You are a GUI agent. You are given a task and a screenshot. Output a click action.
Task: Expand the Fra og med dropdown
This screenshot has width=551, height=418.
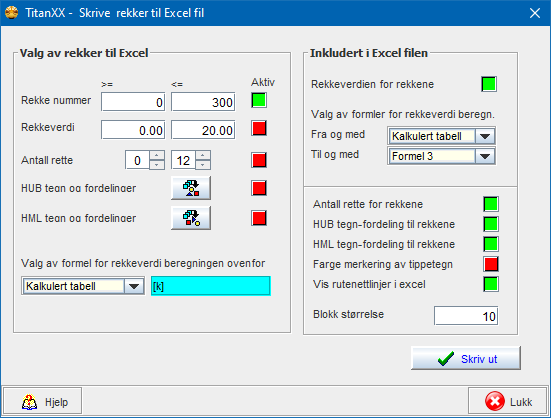click(485, 136)
